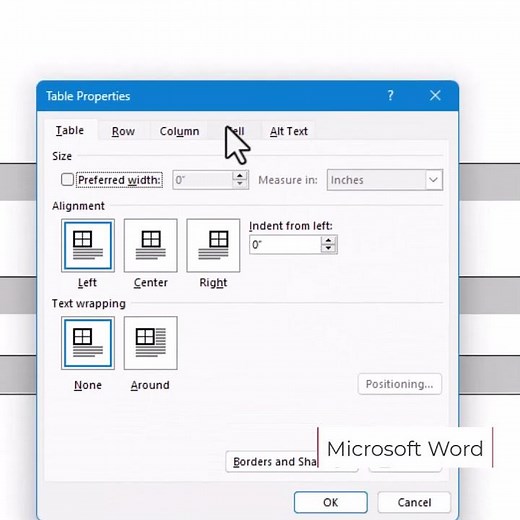Click the None wrapping label

(x=88, y=385)
